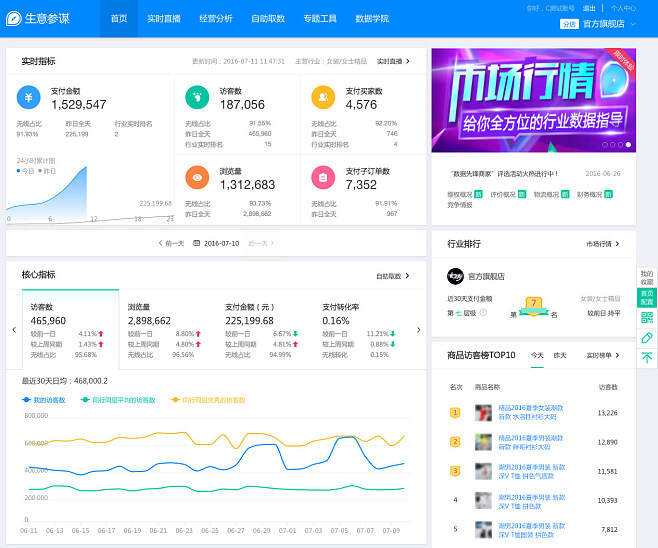Expand 实时榜单 in product TOP10 panel
The width and height of the screenshot is (658, 548).
point(601,355)
